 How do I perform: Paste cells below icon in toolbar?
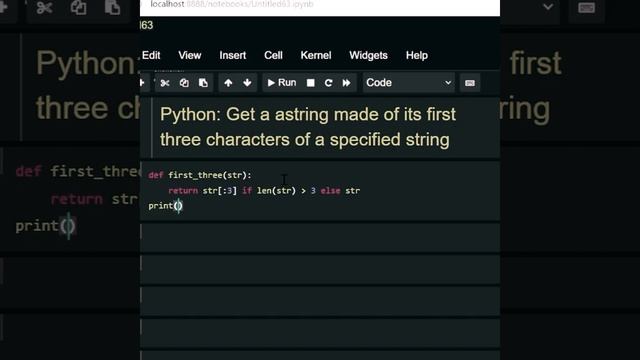coord(203,83)
